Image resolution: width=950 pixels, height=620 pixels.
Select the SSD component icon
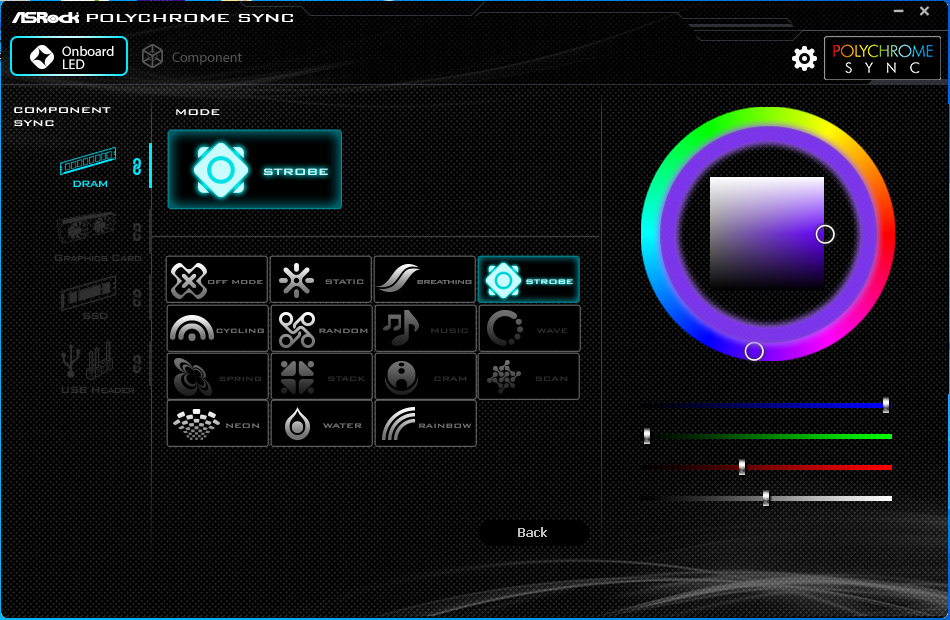point(89,297)
